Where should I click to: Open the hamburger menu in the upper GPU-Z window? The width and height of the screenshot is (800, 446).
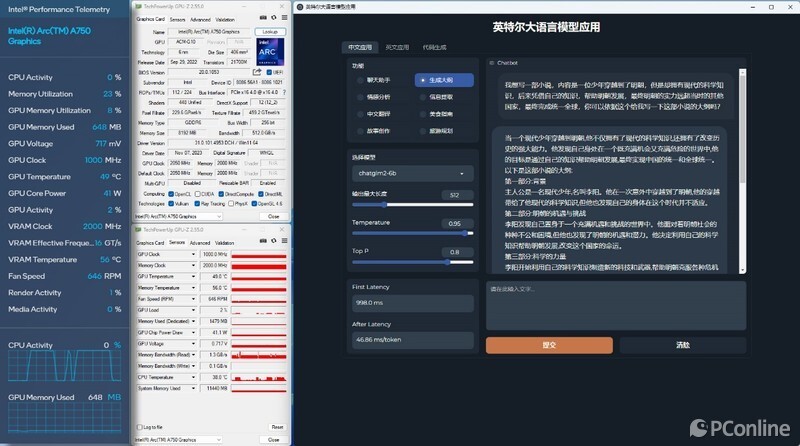(x=284, y=18)
